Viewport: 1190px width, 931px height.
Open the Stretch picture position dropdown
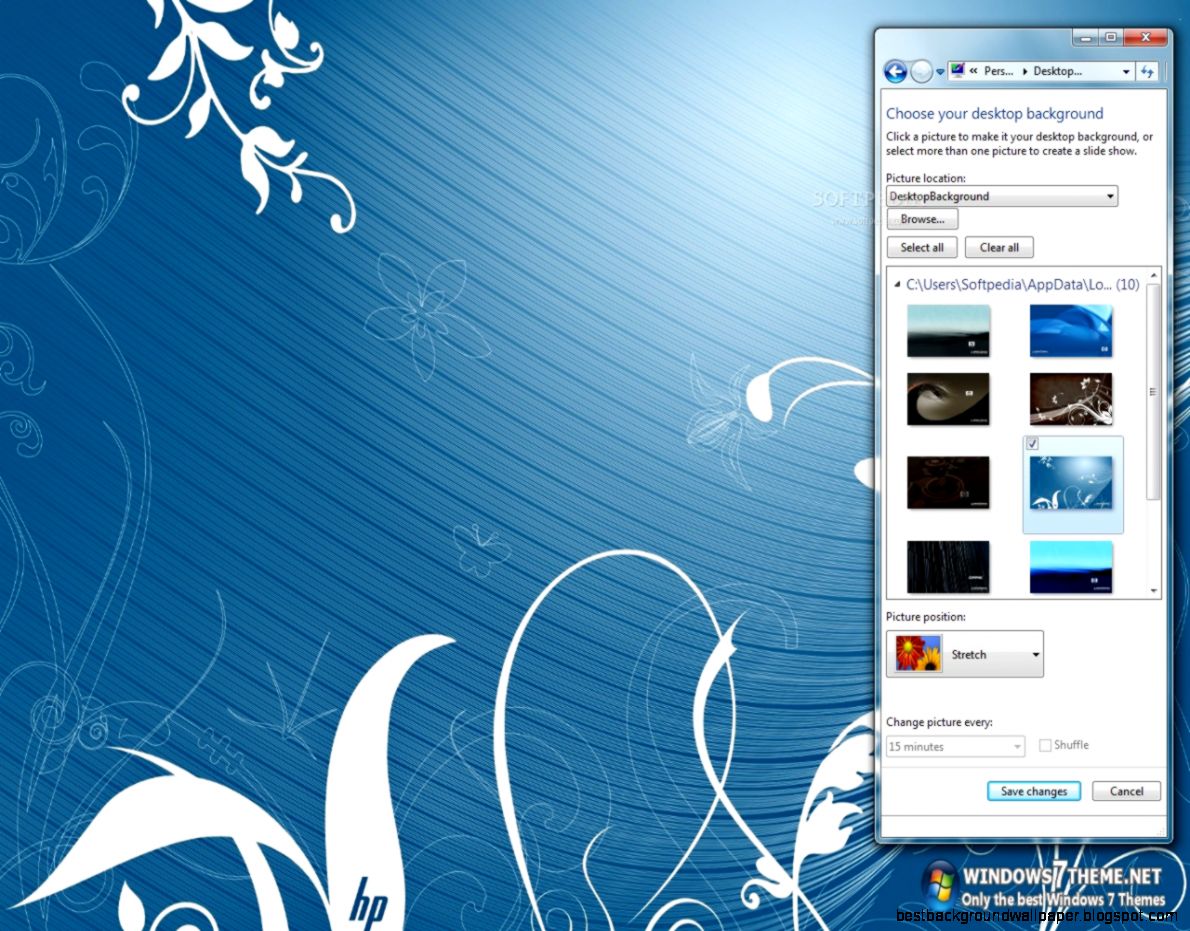pyautogui.click(x=1037, y=653)
